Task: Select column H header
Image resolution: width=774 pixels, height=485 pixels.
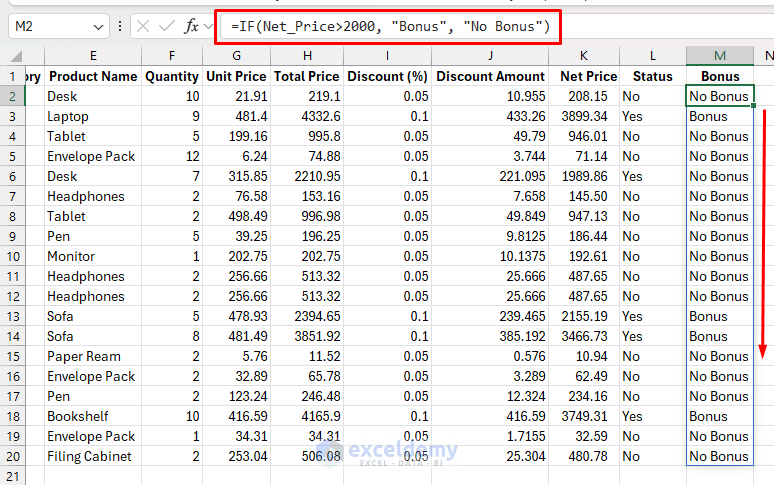Action: click(307, 56)
